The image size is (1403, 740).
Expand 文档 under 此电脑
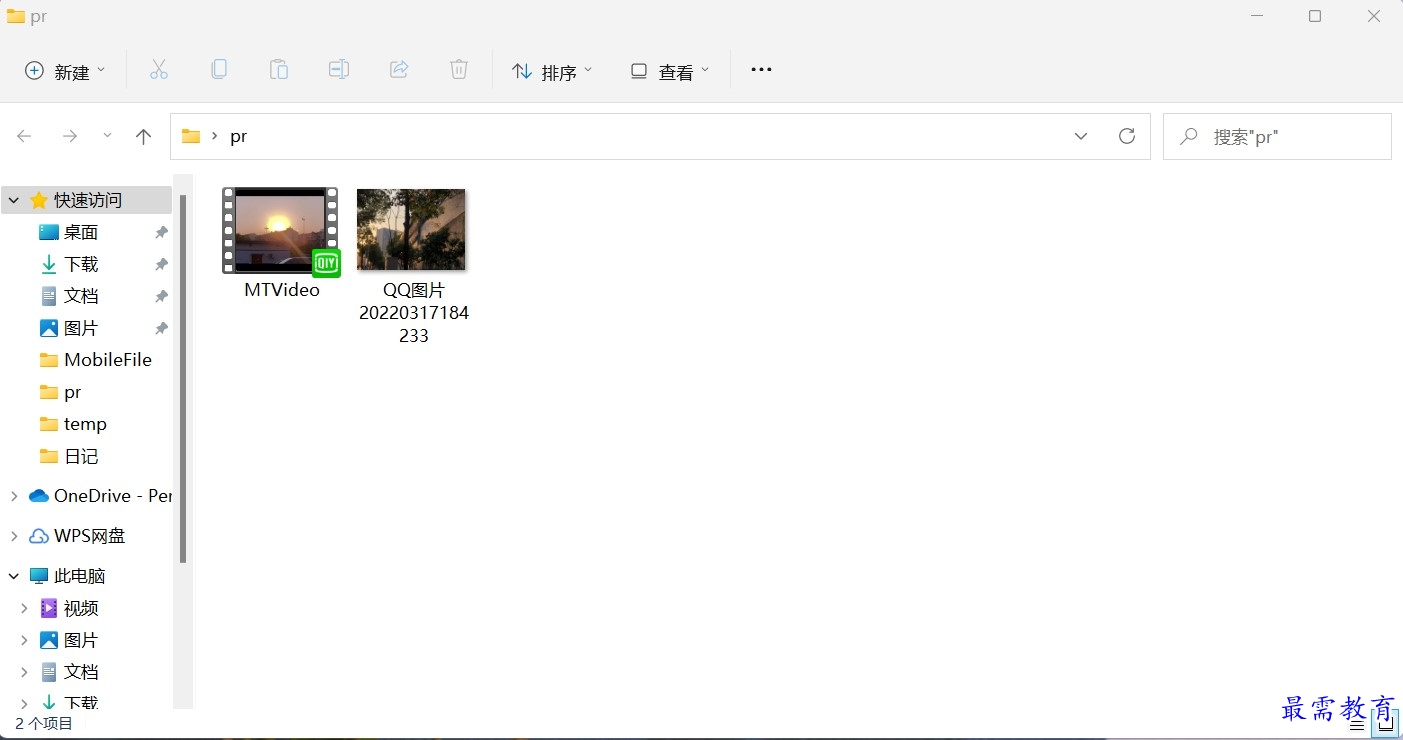click(x=25, y=672)
